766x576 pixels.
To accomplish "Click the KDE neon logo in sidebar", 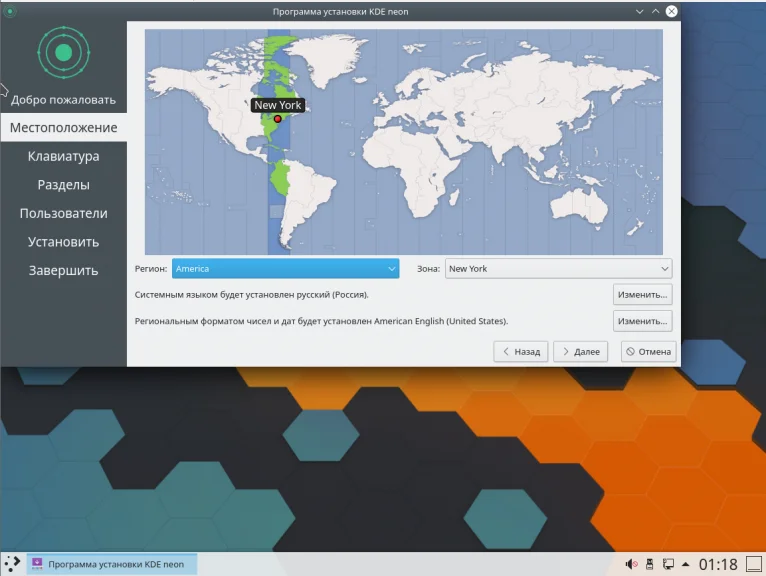I will click(64, 52).
